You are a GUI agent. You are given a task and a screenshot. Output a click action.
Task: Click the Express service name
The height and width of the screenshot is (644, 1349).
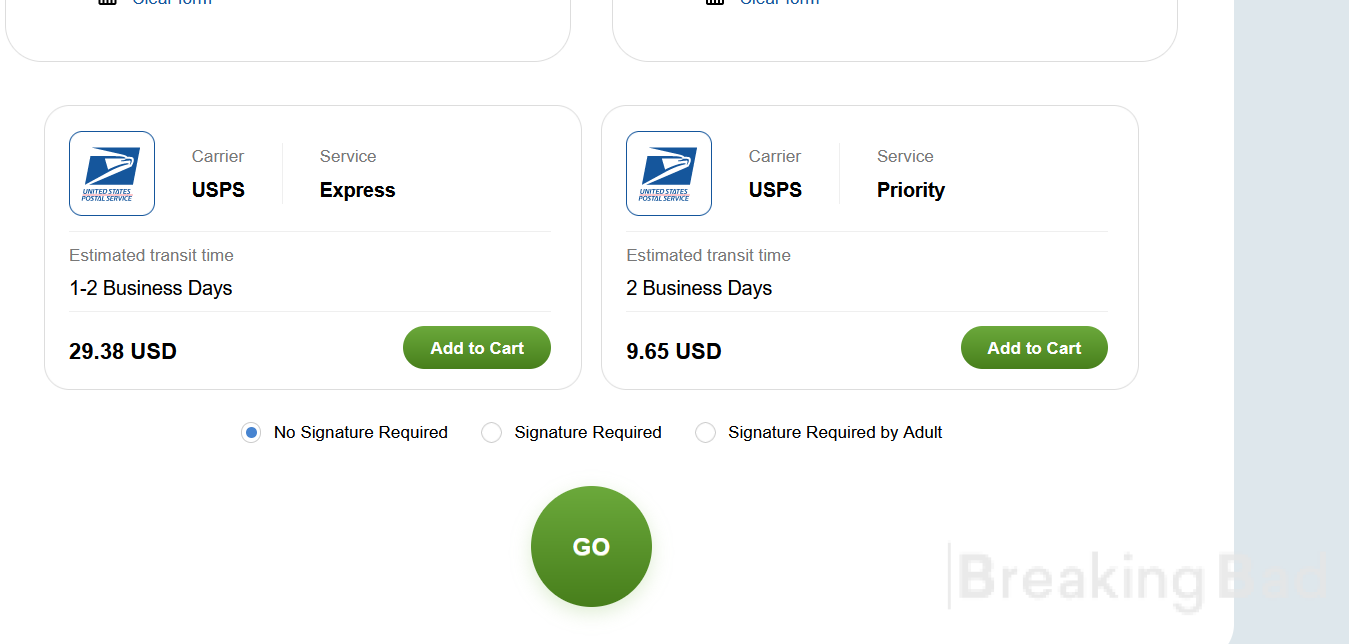[x=358, y=190]
